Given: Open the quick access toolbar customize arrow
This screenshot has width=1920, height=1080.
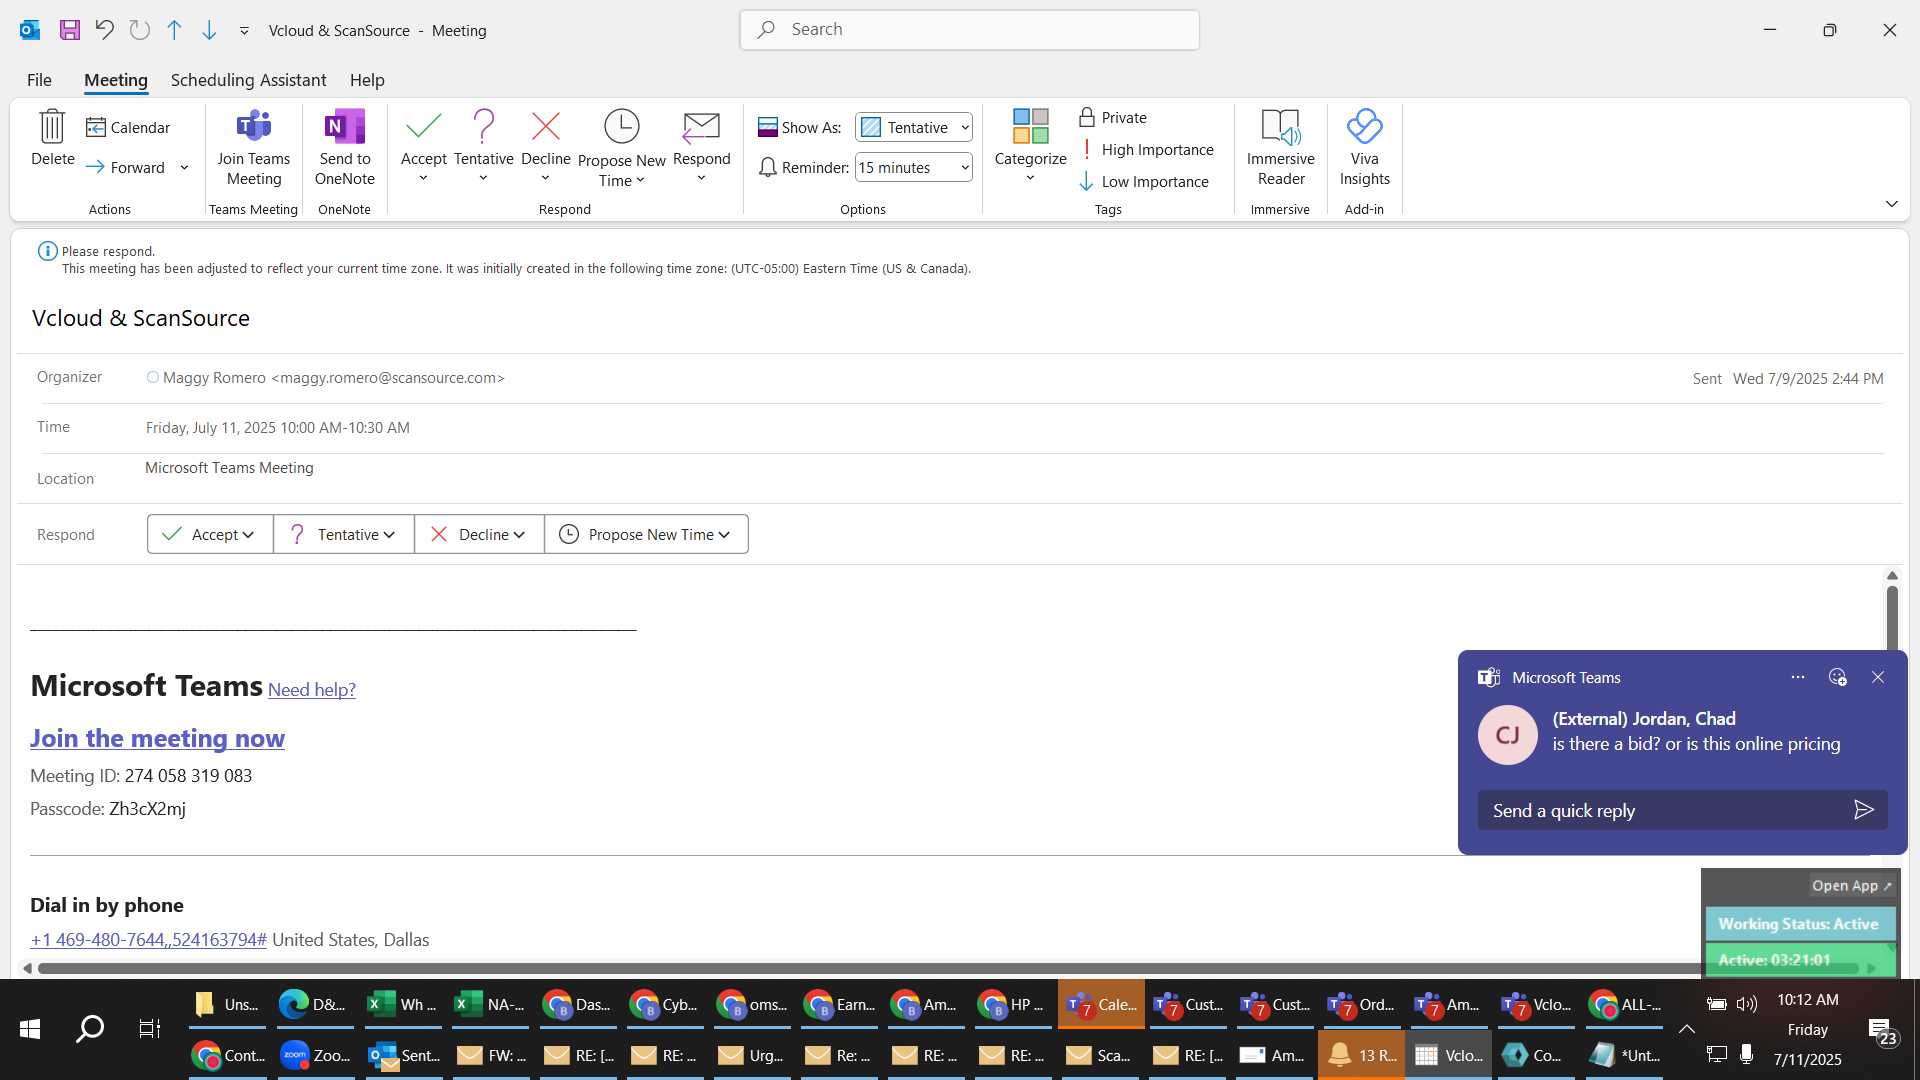Looking at the screenshot, I should tap(244, 31).
